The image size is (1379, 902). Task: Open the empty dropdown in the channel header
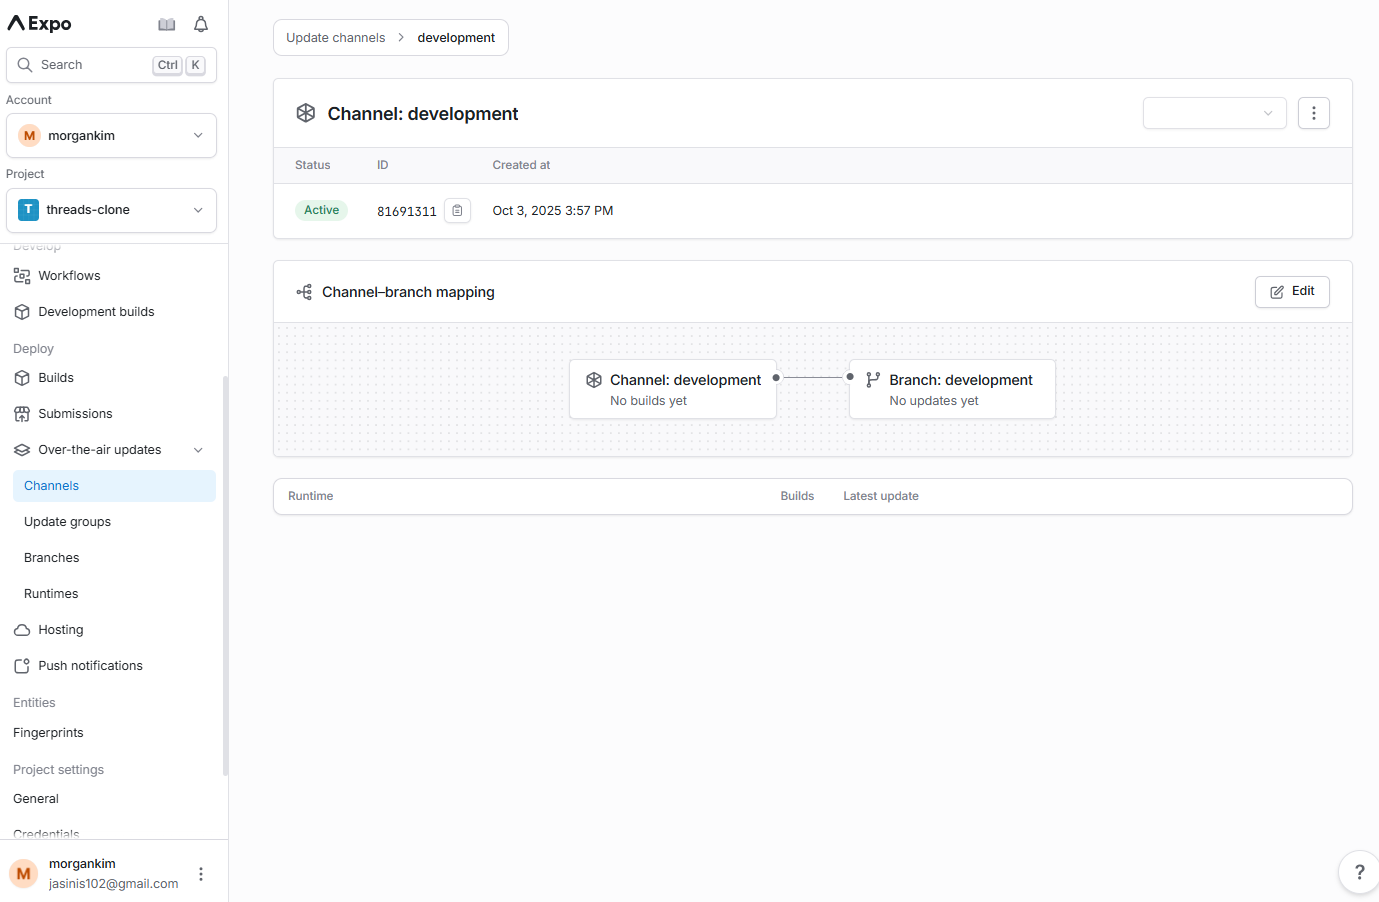click(x=1214, y=113)
